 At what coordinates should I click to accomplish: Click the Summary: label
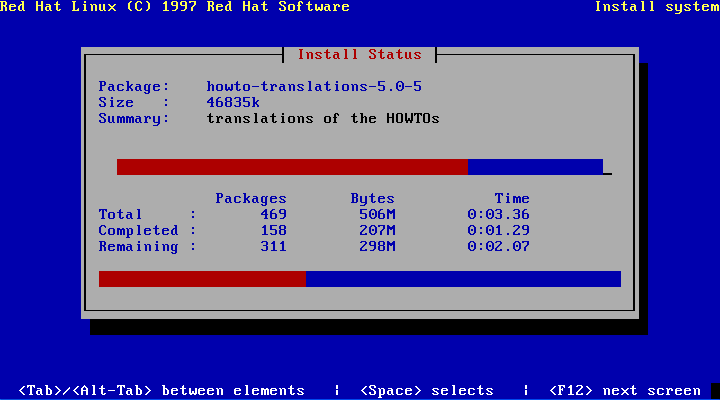(x=134, y=118)
